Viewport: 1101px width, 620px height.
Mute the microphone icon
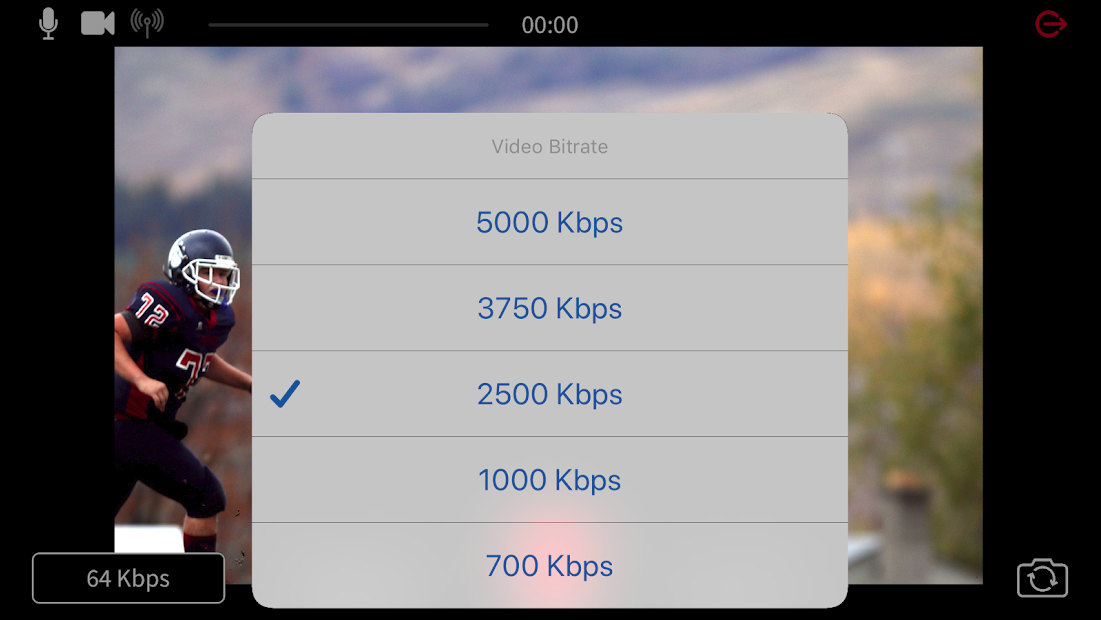[47, 24]
